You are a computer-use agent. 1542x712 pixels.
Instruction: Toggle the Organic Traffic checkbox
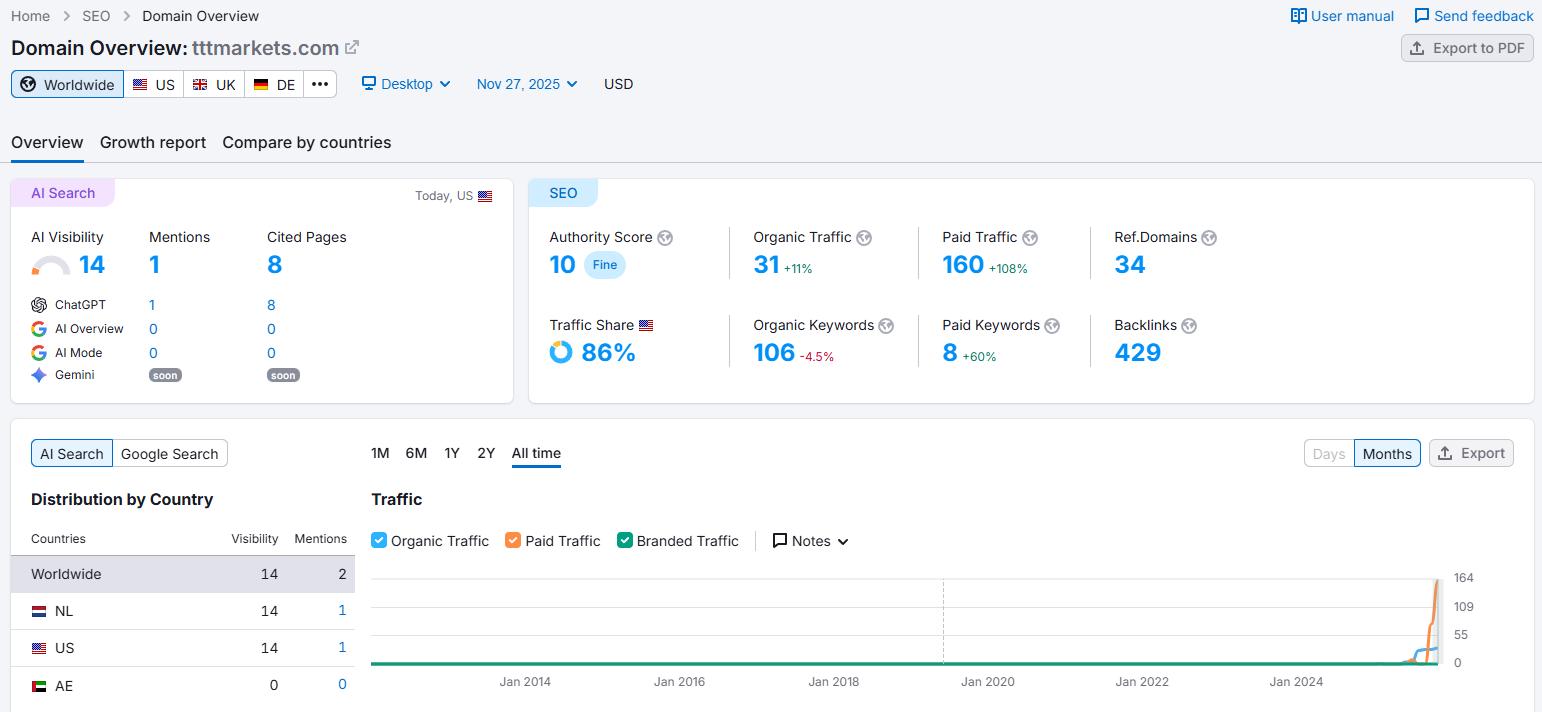click(379, 540)
